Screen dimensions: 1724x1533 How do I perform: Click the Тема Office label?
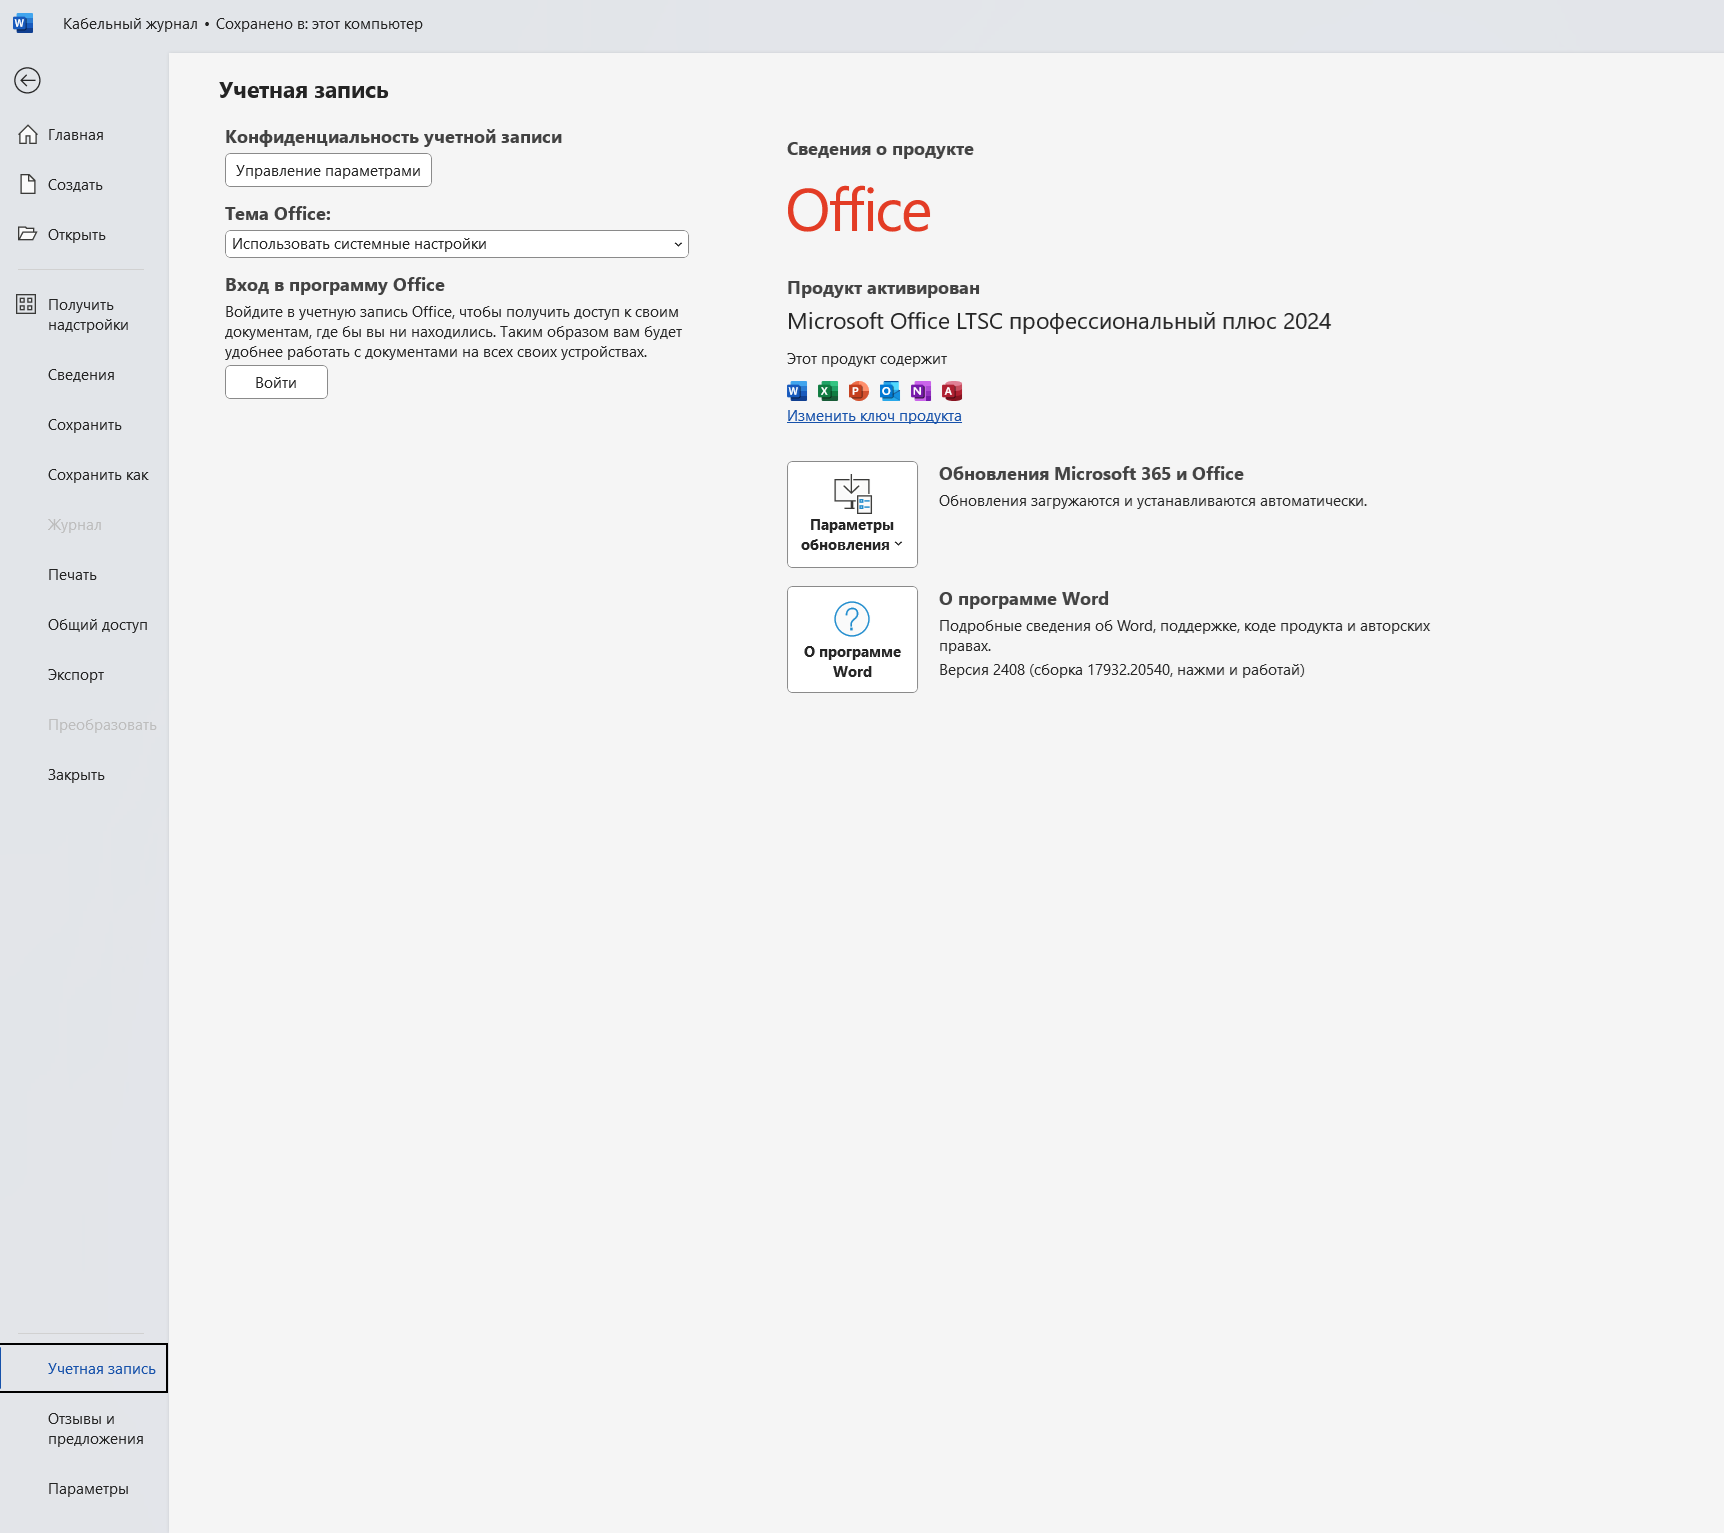tap(278, 214)
